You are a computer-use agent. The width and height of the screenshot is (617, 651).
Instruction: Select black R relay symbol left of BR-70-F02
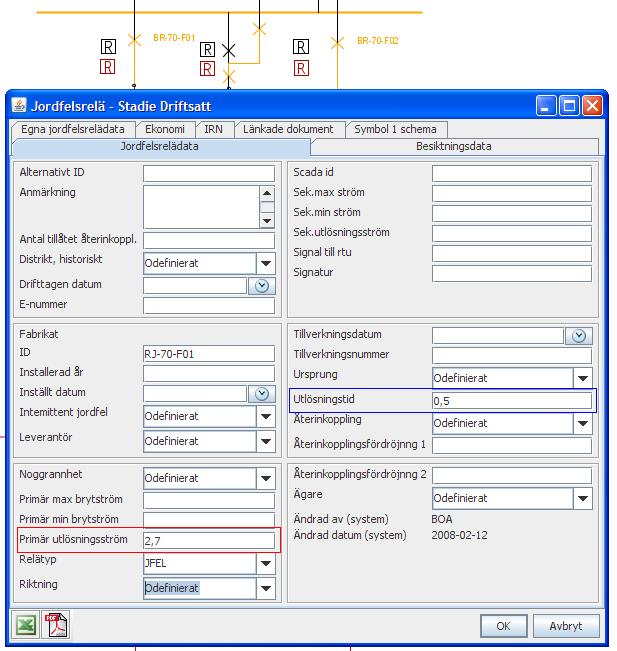(x=301, y=46)
